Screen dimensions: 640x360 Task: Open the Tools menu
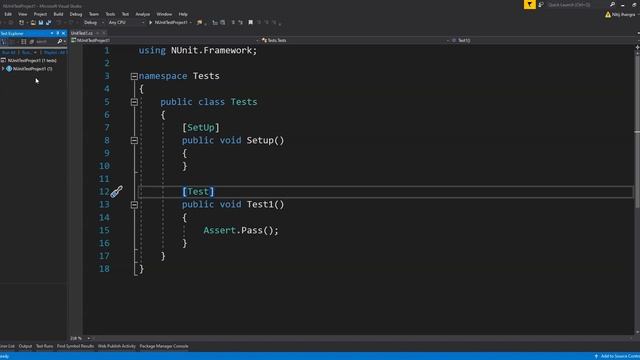pos(110,14)
